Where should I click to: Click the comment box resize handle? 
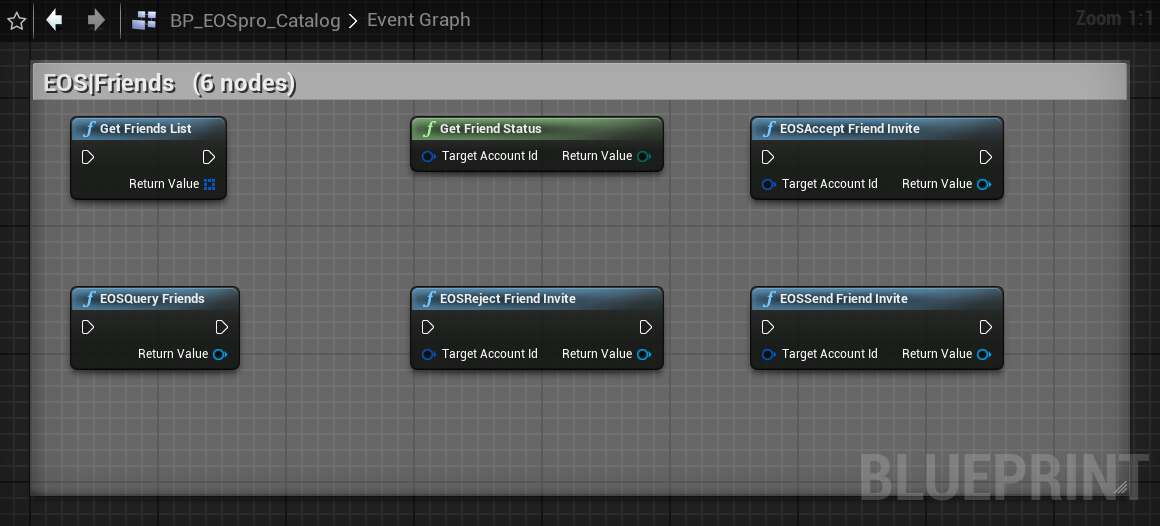tap(1120, 486)
